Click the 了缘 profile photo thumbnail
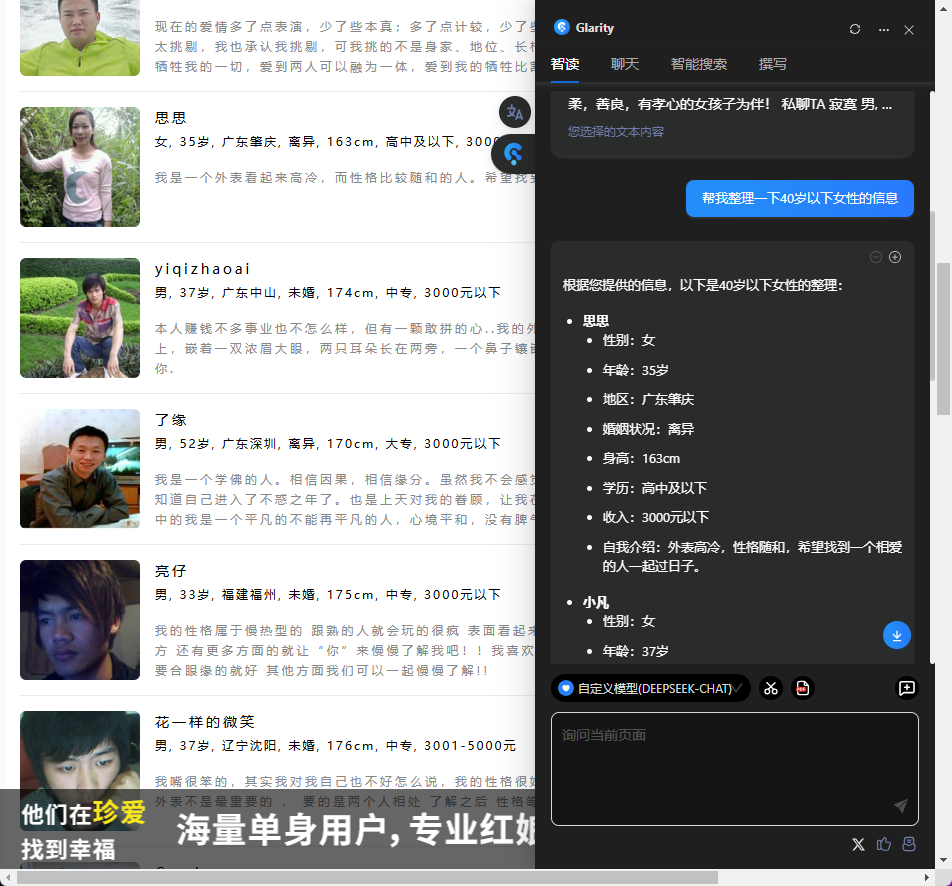952x886 pixels. coord(80,468)
